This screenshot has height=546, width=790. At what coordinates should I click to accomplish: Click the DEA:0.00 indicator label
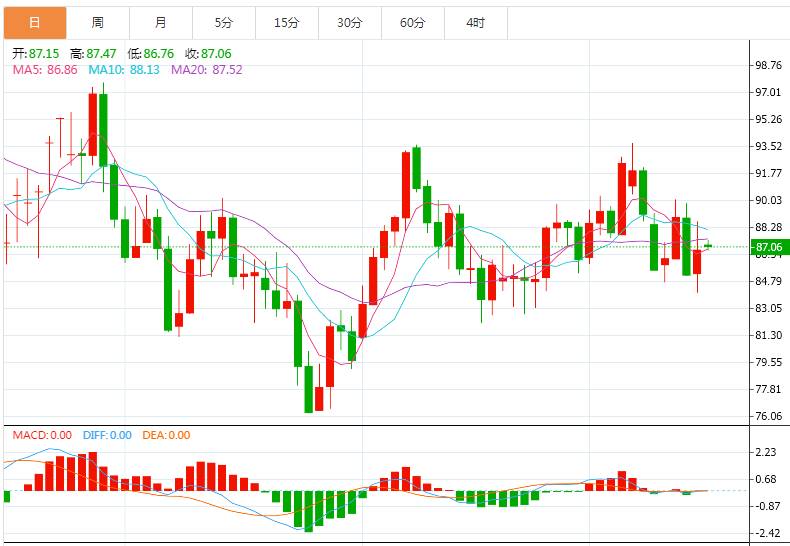tap(166, 435)
